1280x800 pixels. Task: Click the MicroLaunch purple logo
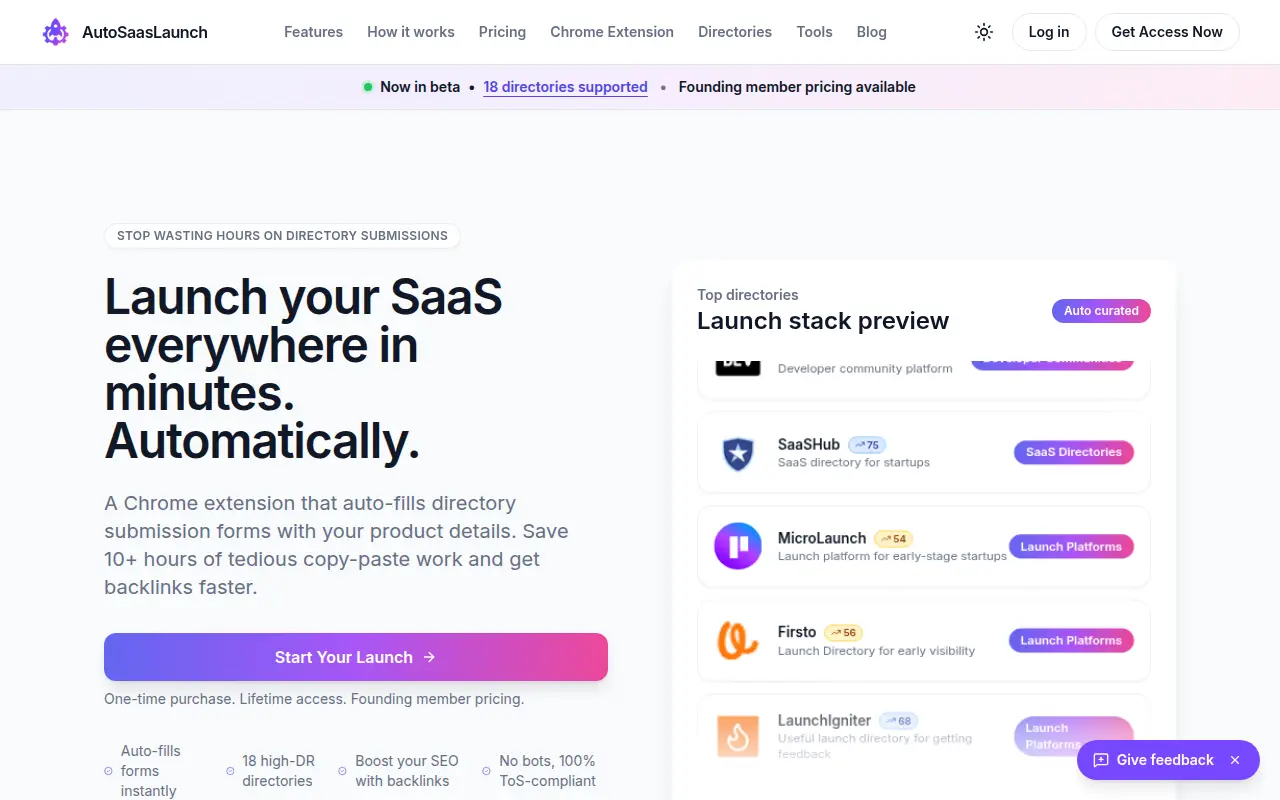click(x=738, y=546)
